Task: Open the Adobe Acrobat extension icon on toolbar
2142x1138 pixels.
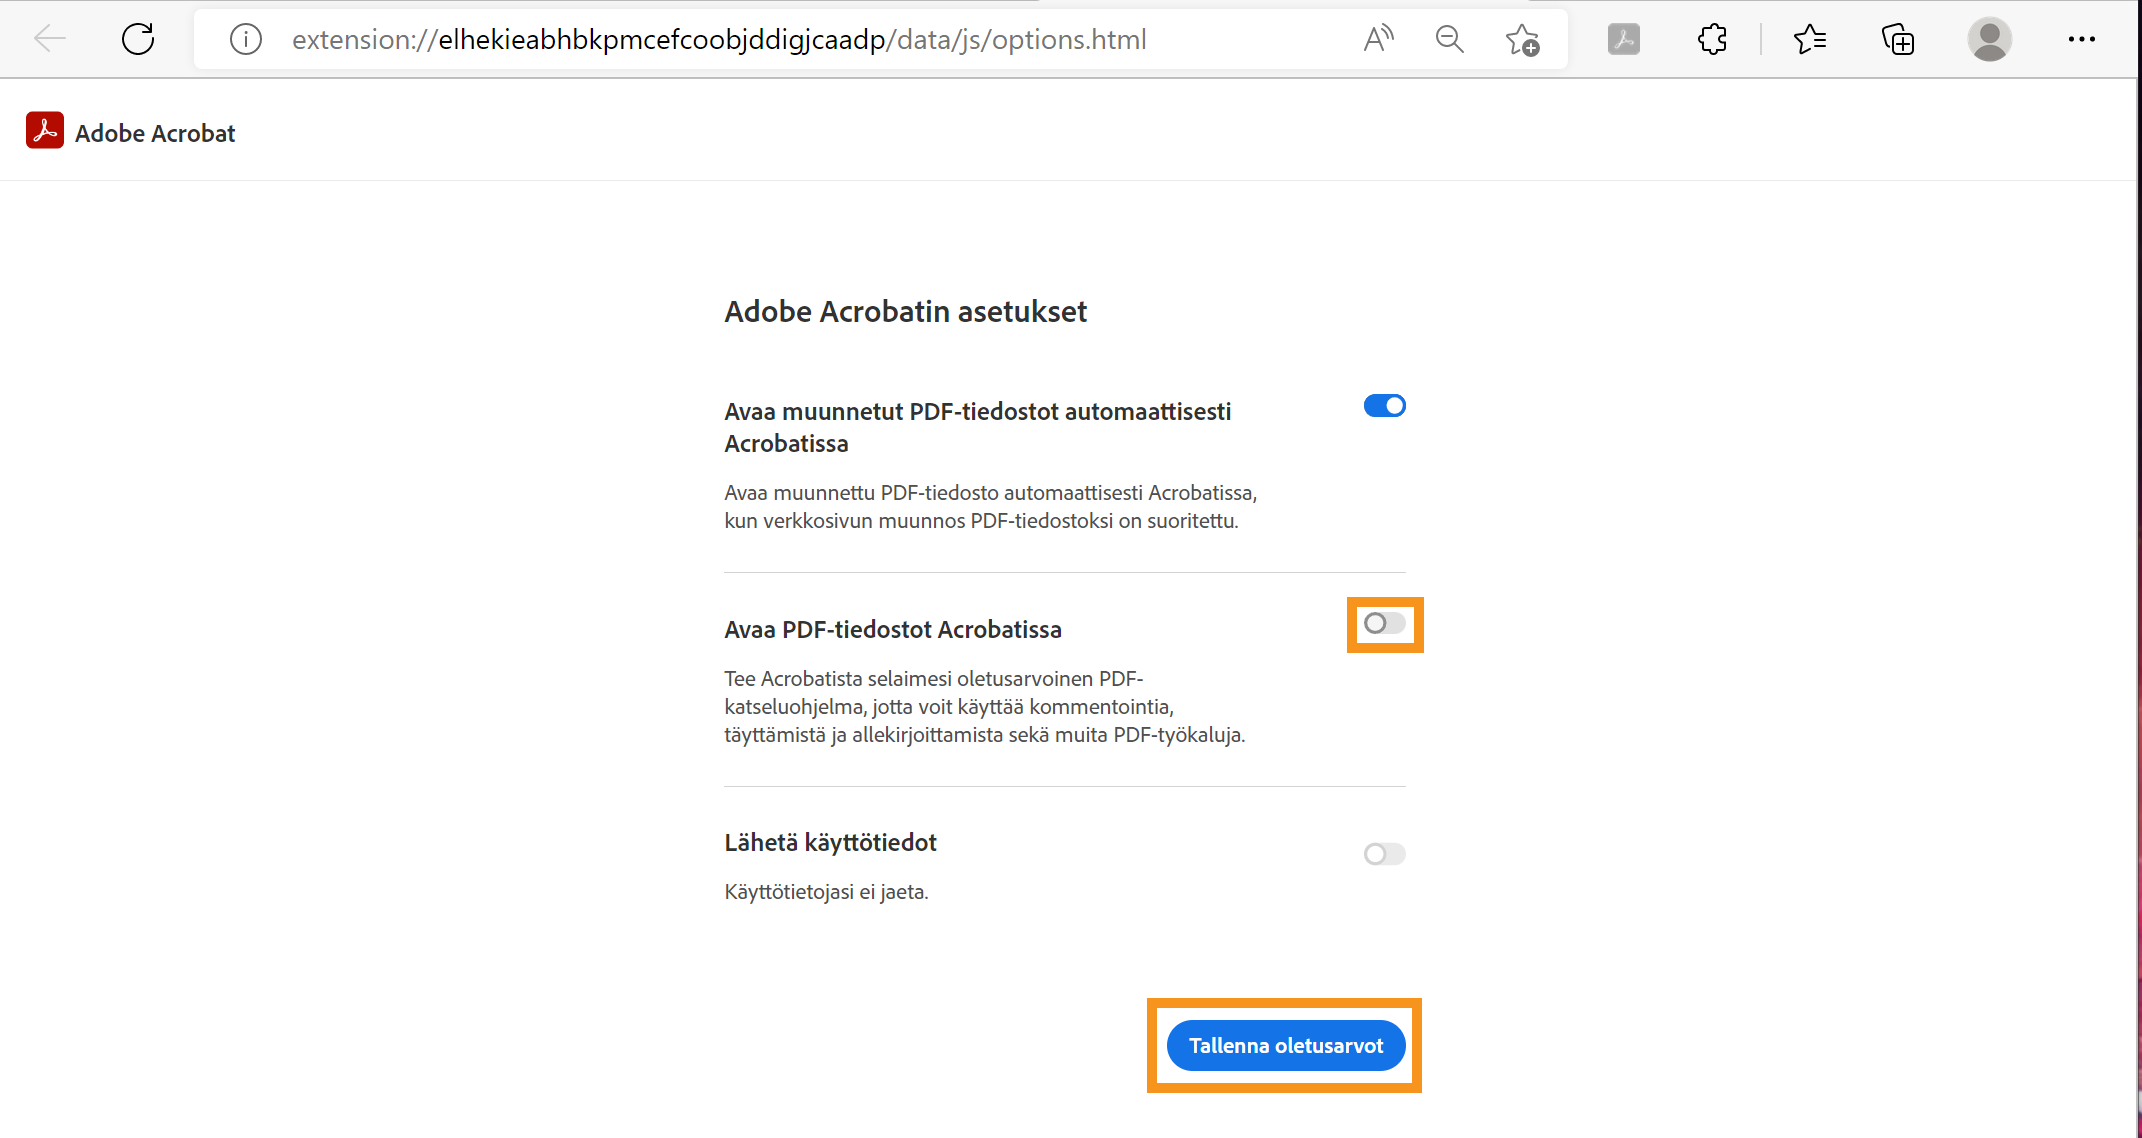Action: tap(1623, 39)
